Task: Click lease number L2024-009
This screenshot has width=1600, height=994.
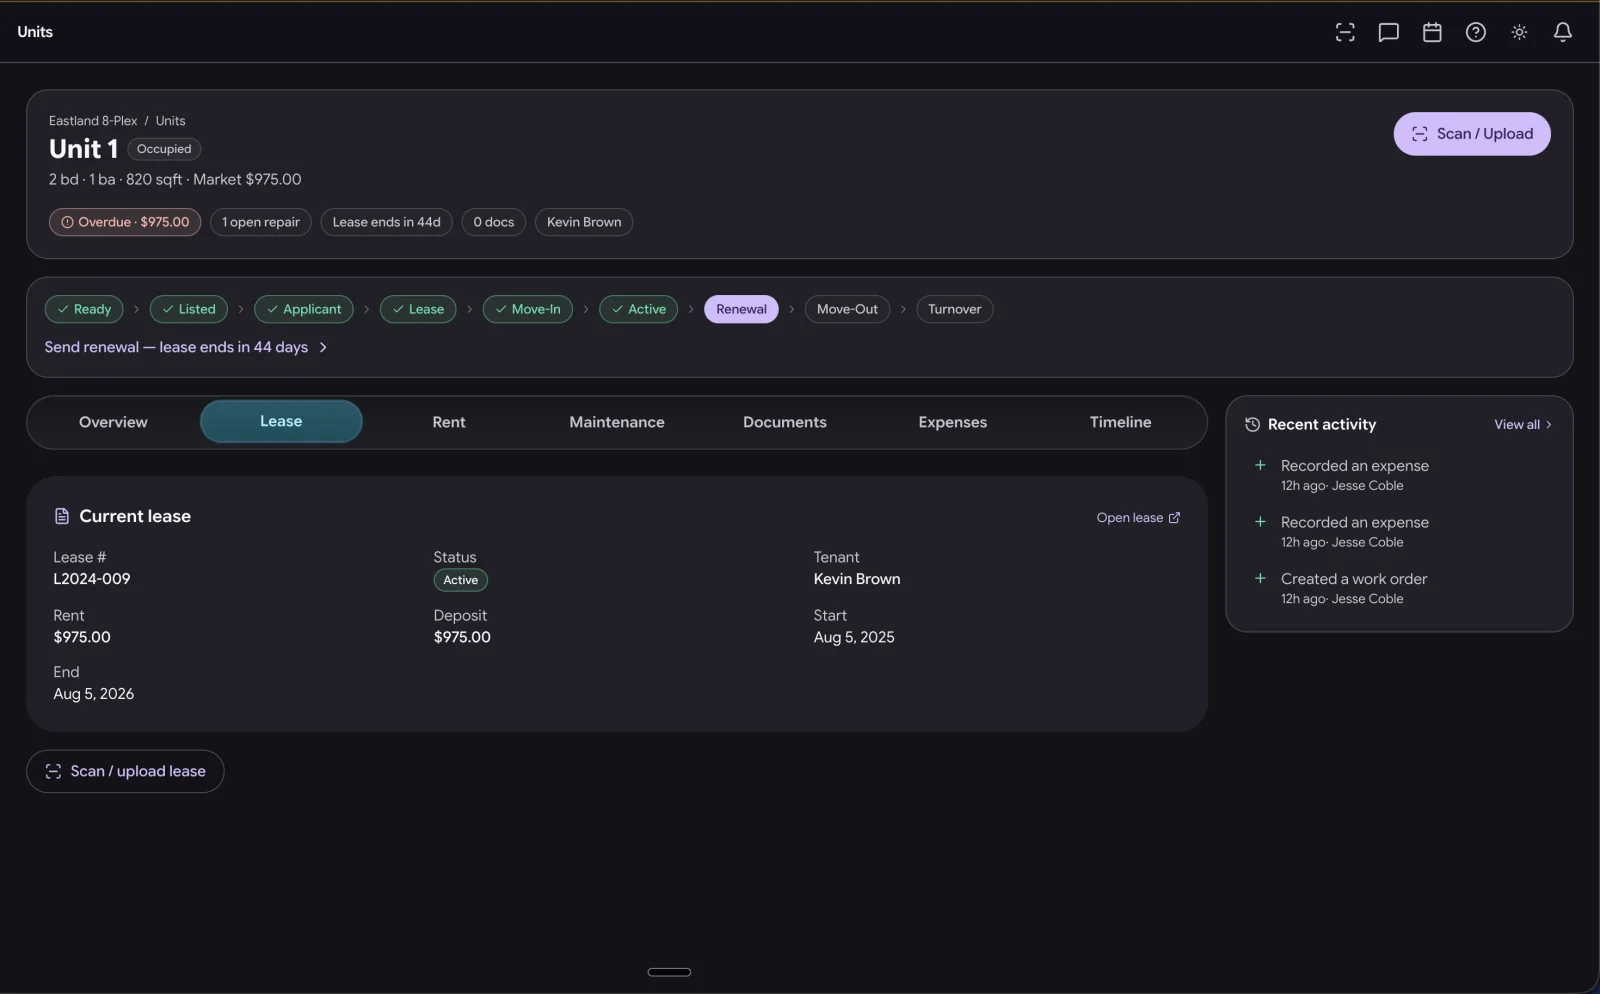Action: click(92, 579)
